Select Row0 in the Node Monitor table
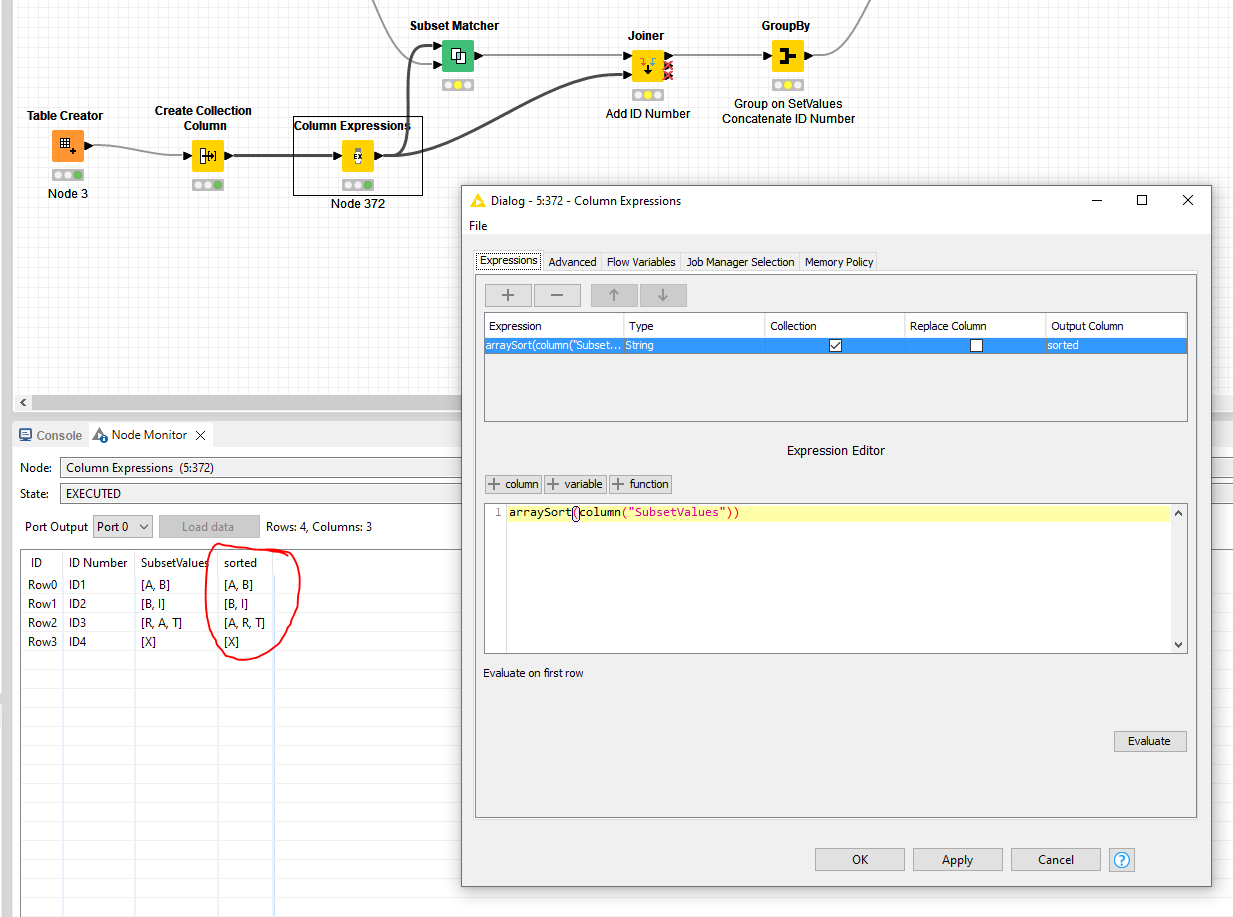Viewport: 1233px width, 917px height. [x=43, y=585]
